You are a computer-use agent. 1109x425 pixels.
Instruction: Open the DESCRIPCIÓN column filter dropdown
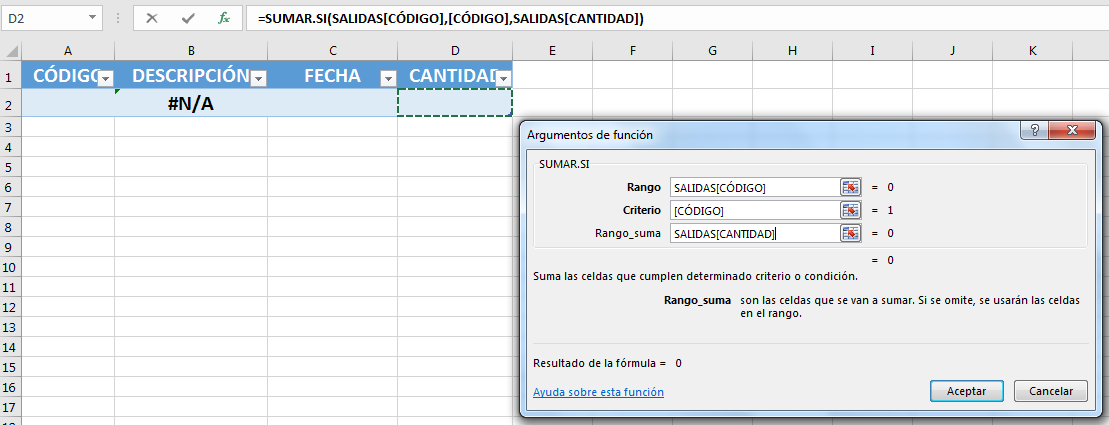click(258, 78)
